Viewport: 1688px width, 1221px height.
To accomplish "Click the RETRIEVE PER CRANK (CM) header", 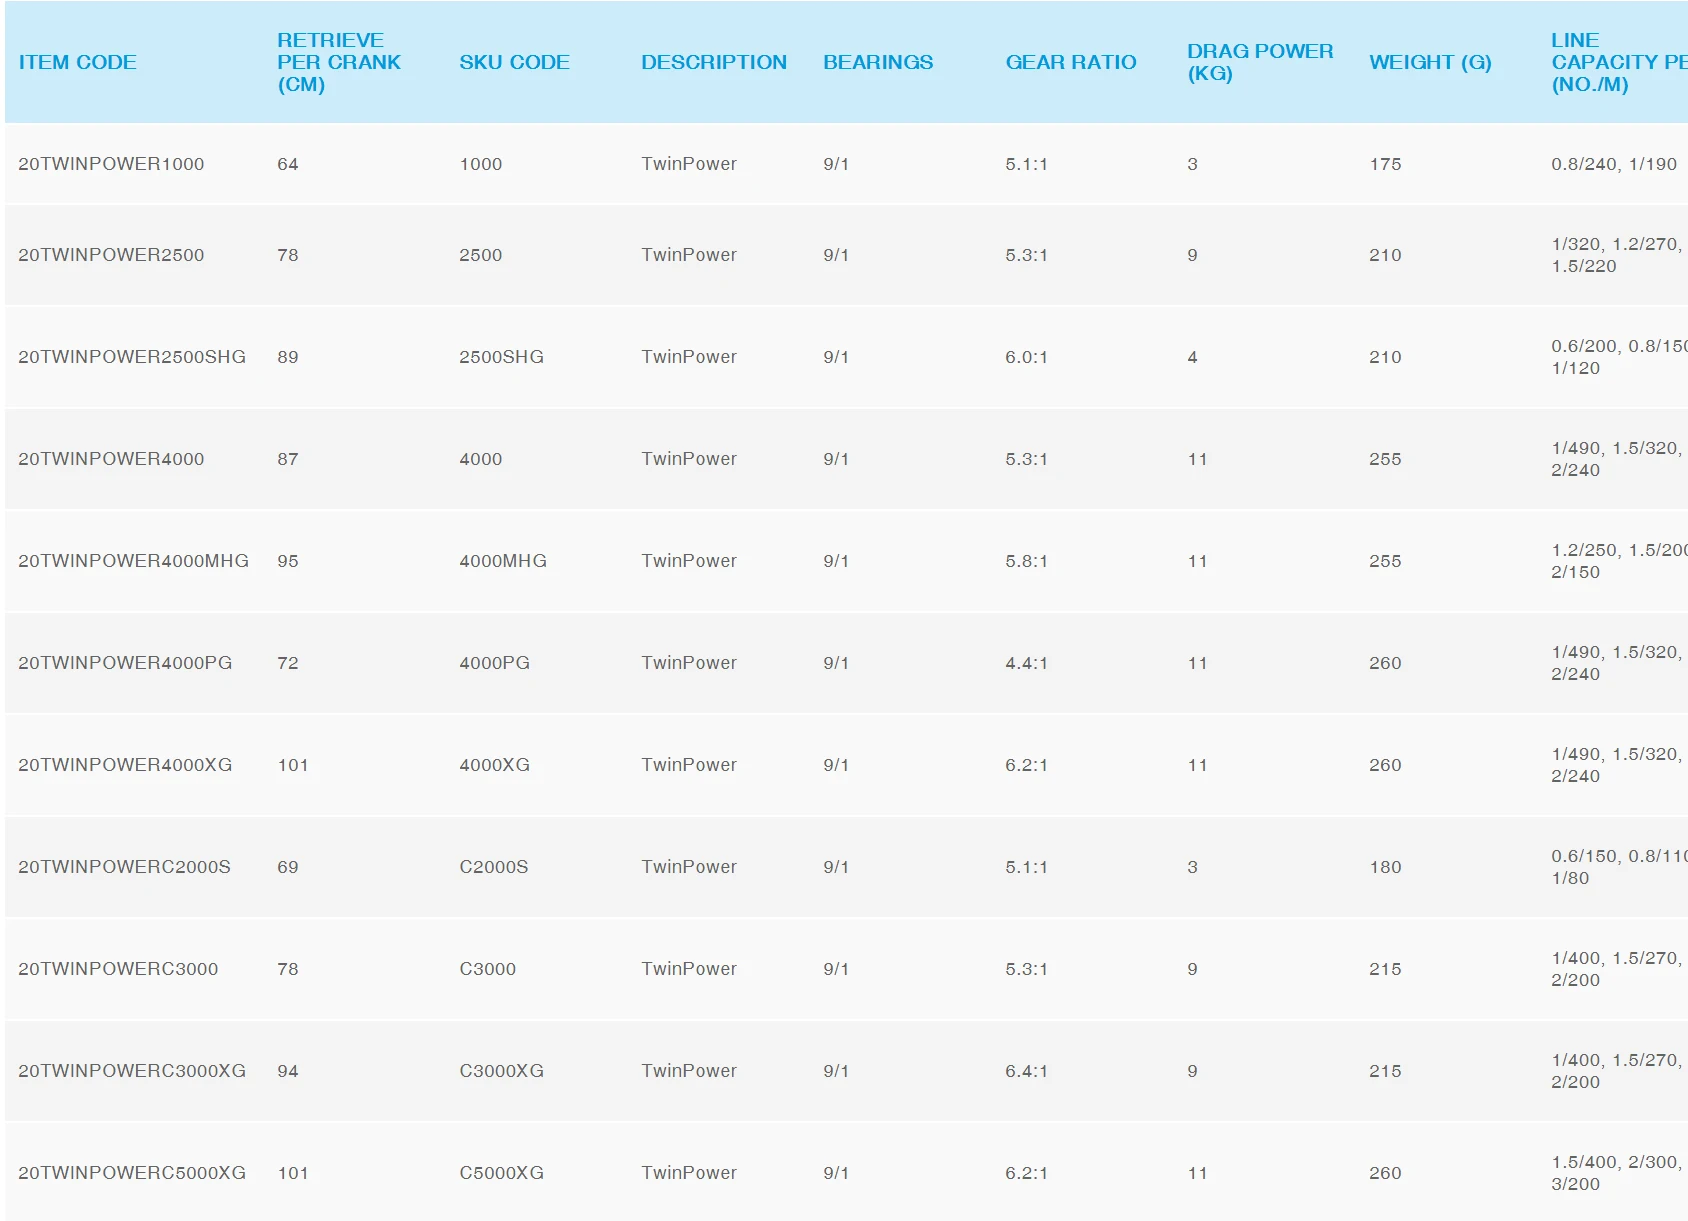I will [338, 62].
